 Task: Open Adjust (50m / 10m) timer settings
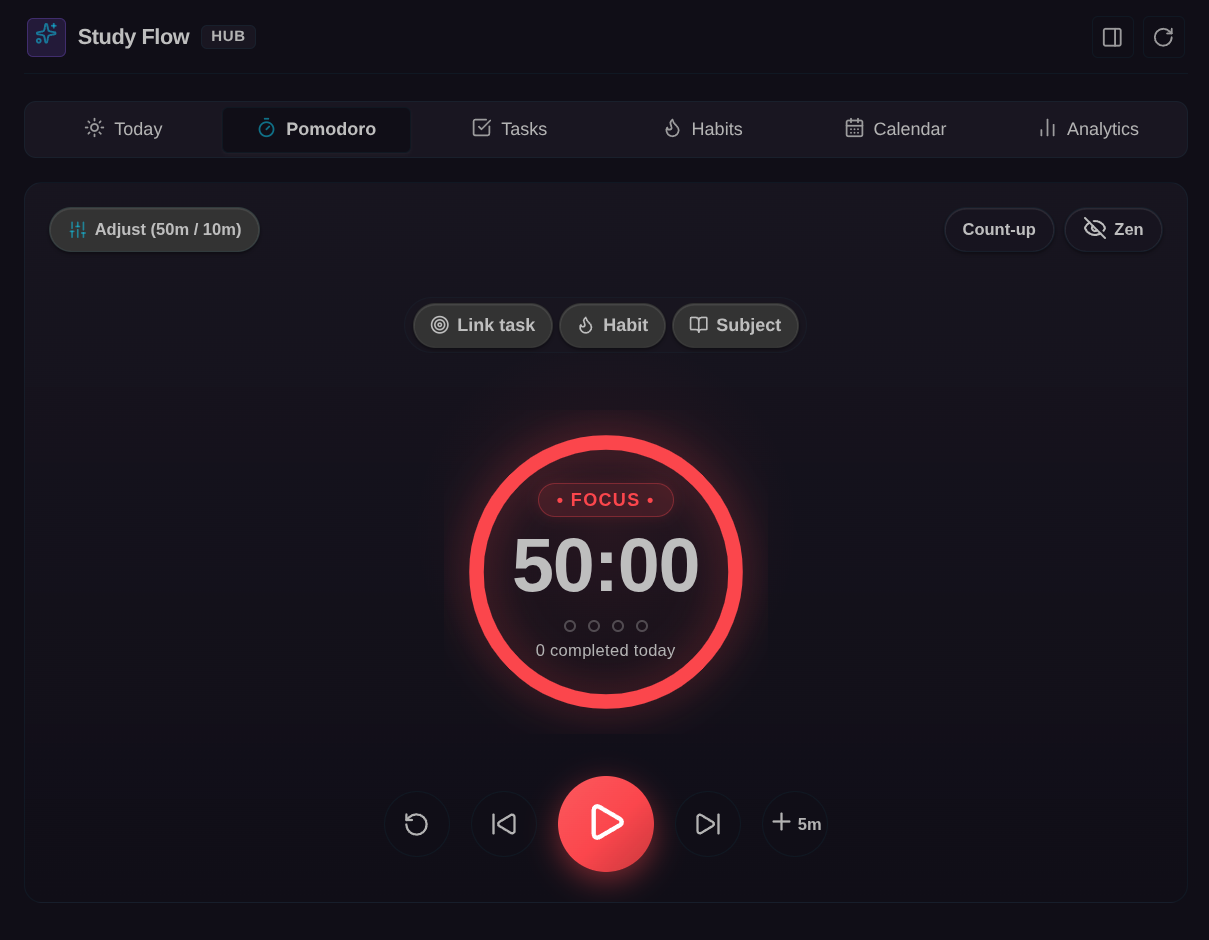154,229
